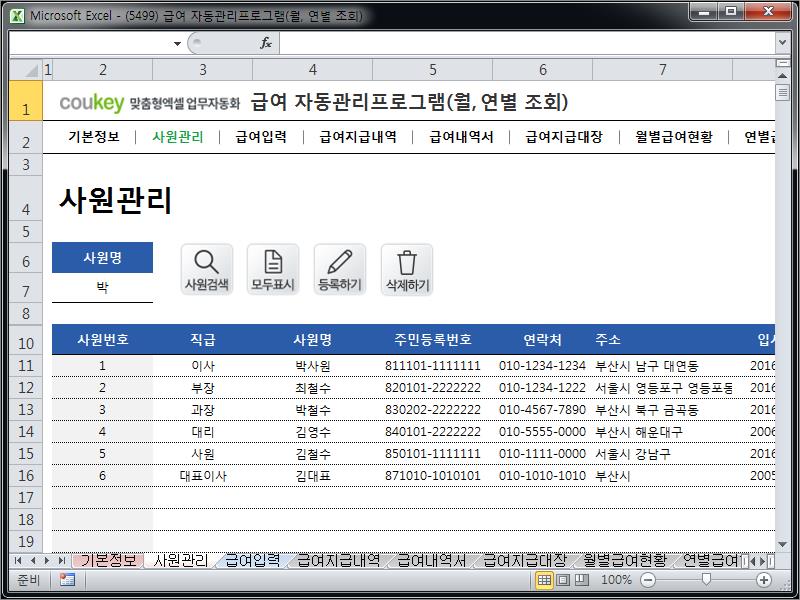
Task: Go to previous sheet tab arrow
Action: (x=33, y=561)
